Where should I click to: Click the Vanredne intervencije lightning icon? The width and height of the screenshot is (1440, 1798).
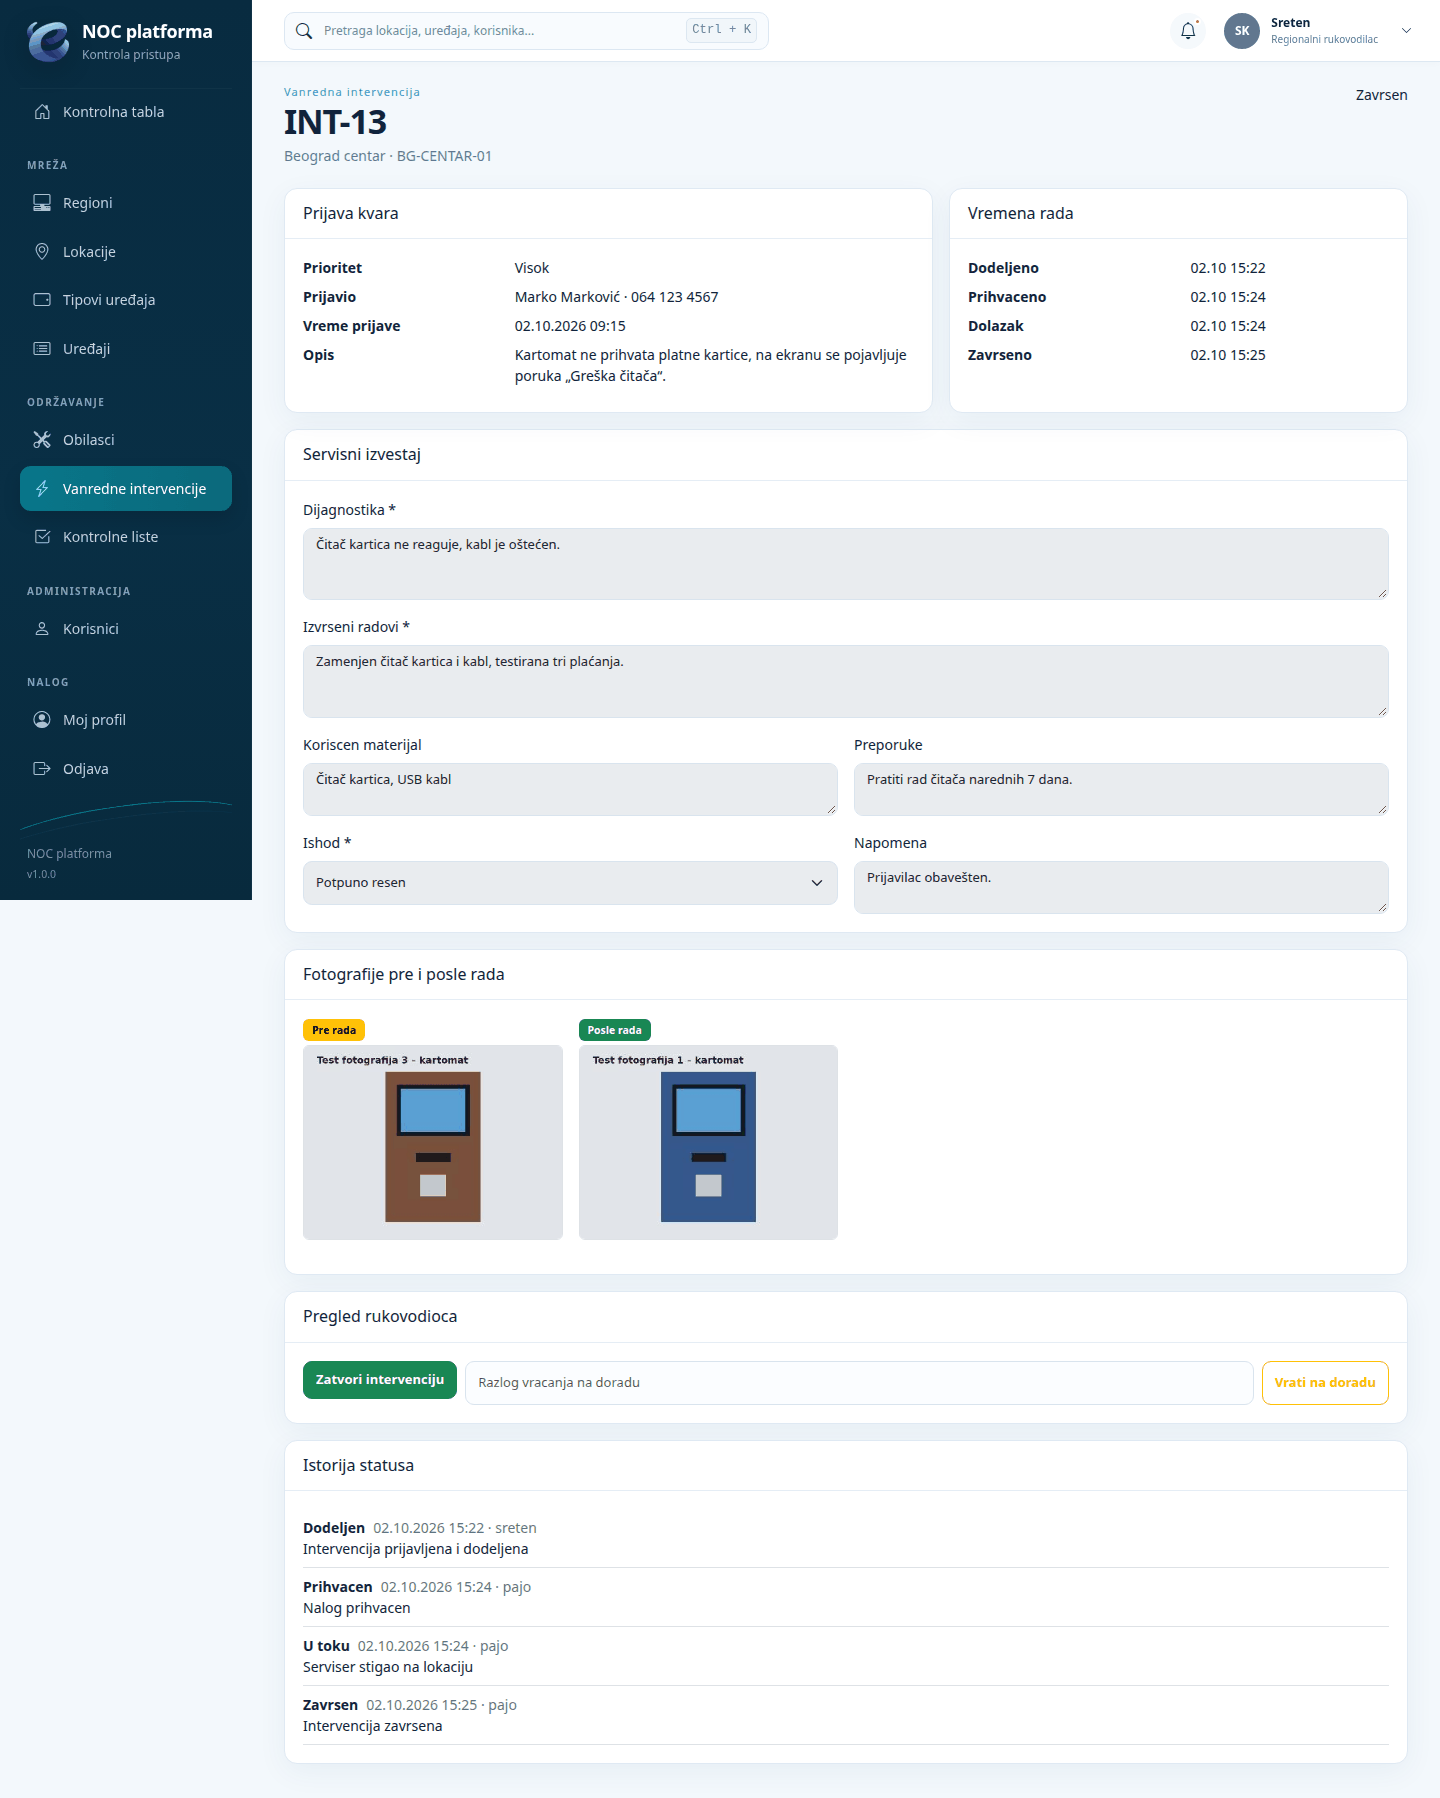click(42, 489)
